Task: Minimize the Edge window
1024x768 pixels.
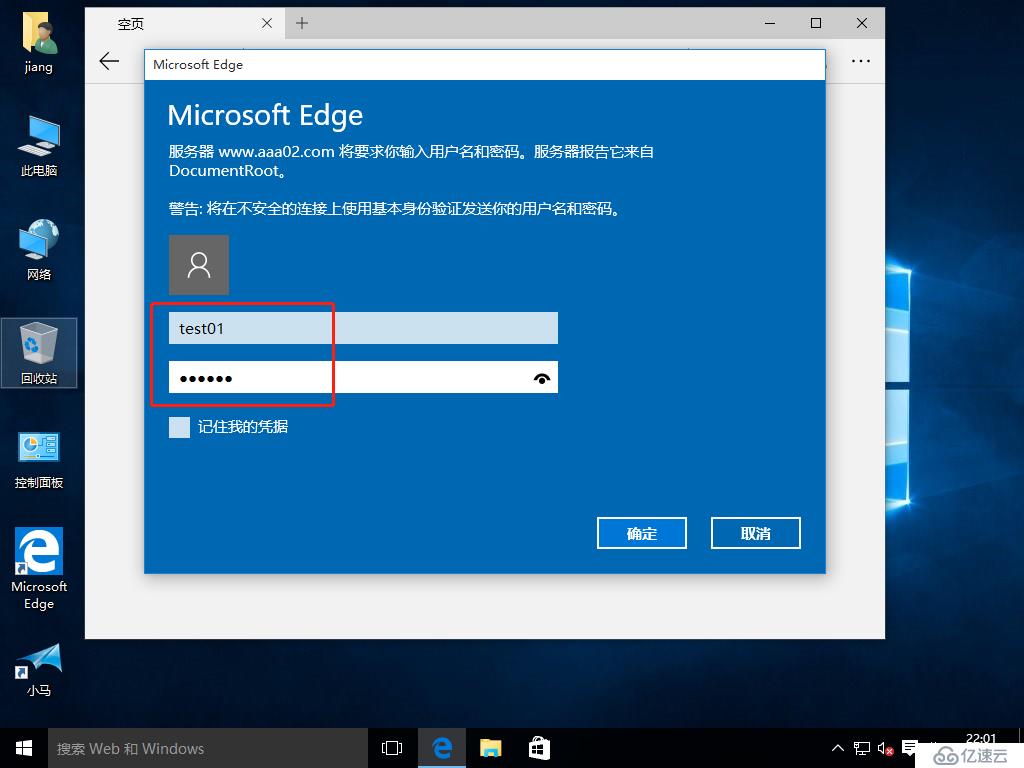Action: [x=770, y=24]
